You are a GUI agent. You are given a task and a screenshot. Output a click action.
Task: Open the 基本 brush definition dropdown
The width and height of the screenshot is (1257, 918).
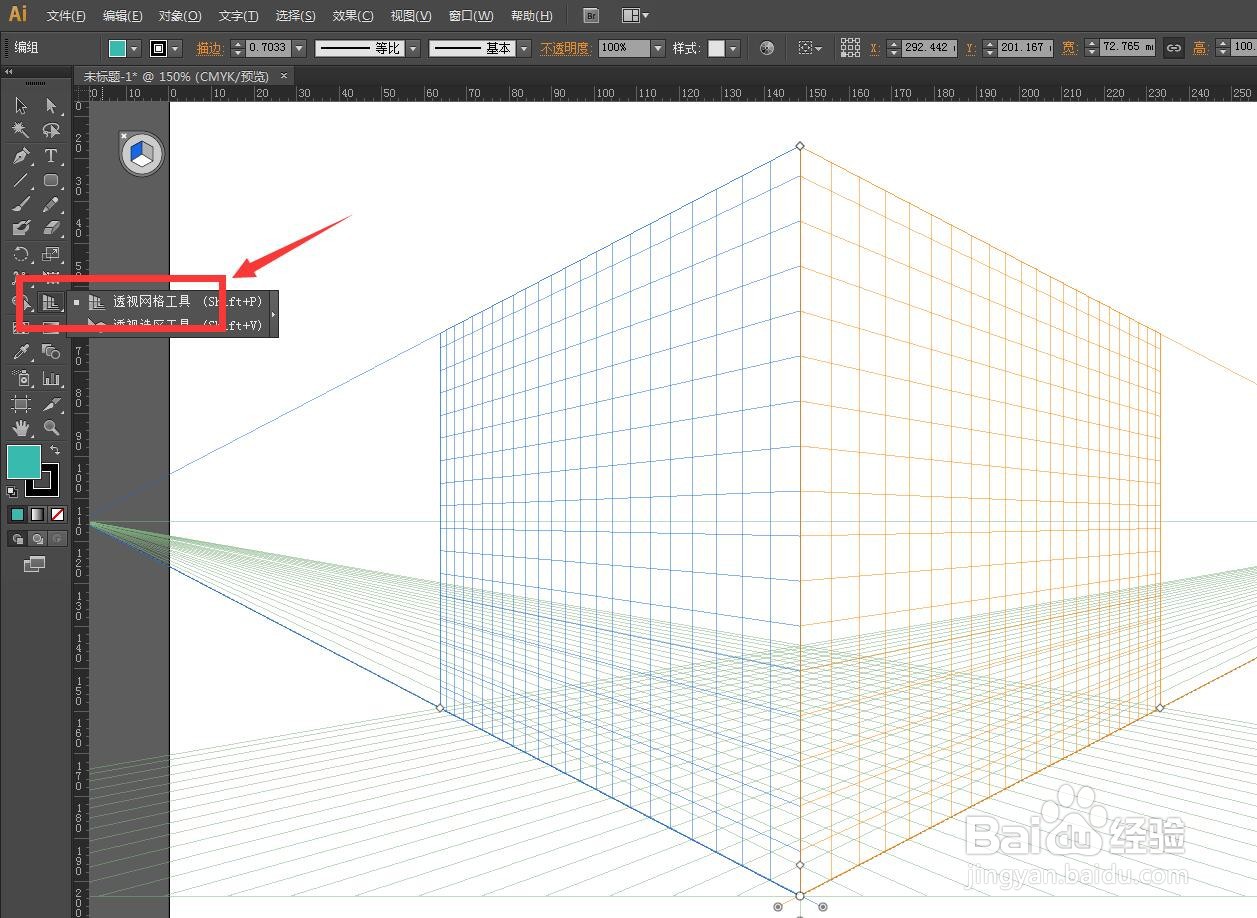(x=524, y=48)
